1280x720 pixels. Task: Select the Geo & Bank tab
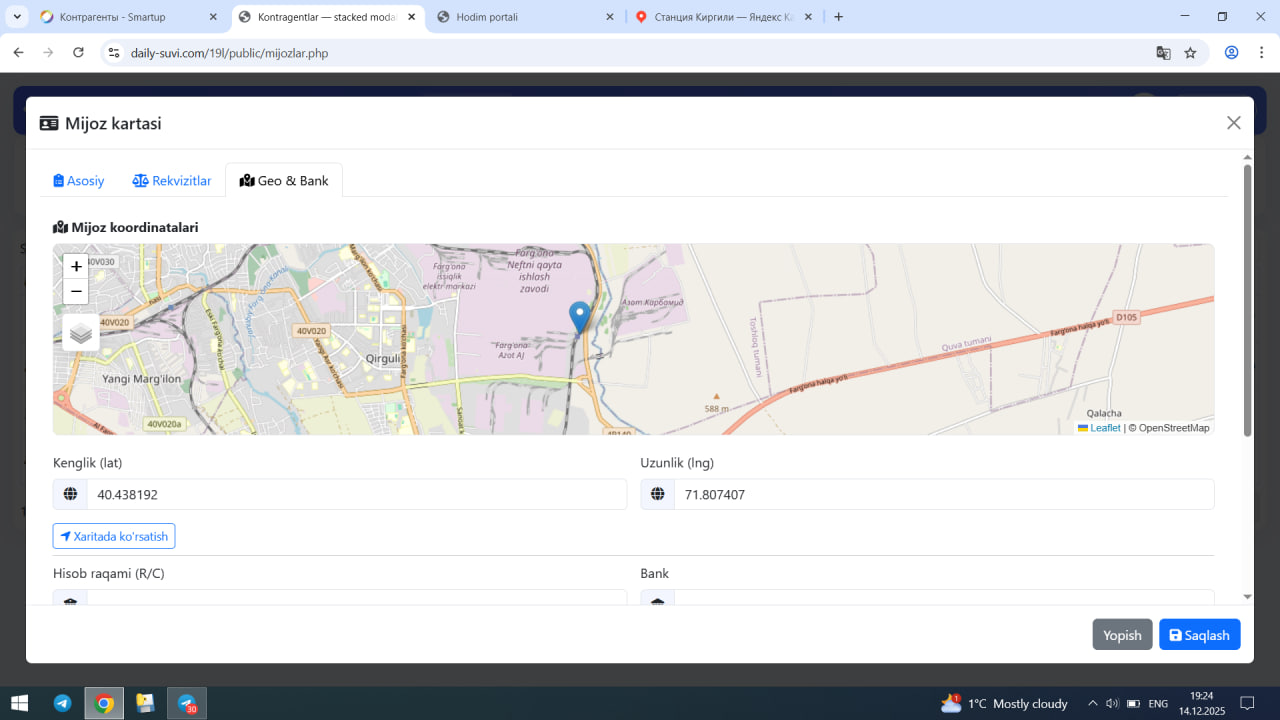(x=284, y=181)
